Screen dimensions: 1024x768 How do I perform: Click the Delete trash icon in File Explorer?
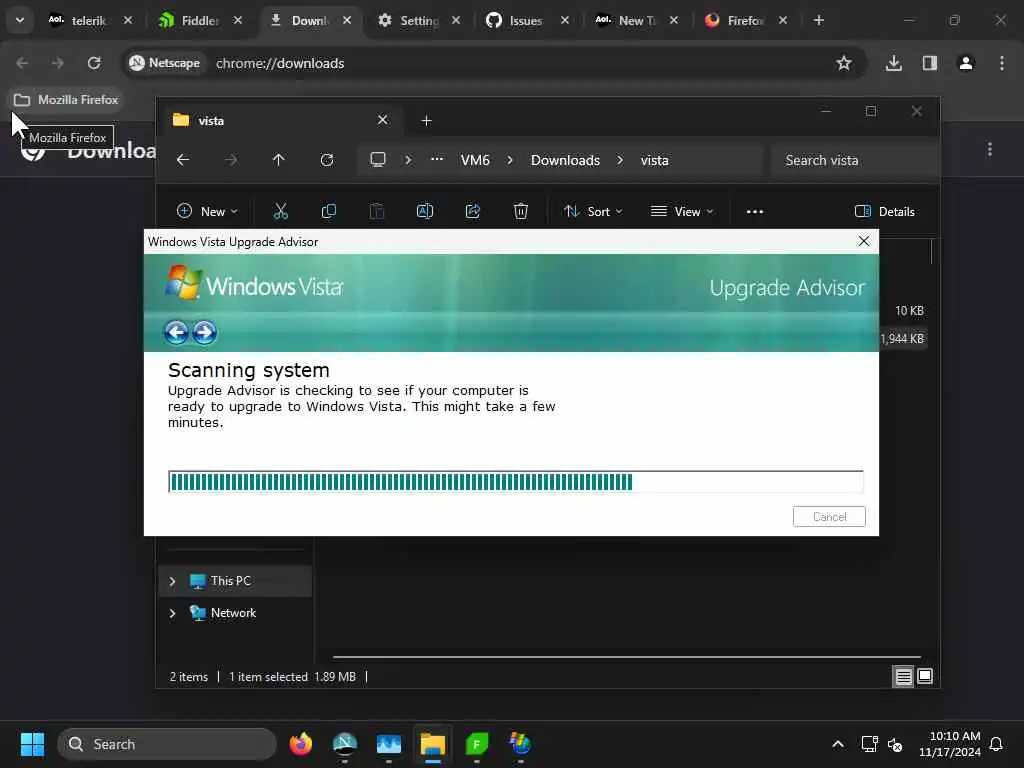[520, 211]
